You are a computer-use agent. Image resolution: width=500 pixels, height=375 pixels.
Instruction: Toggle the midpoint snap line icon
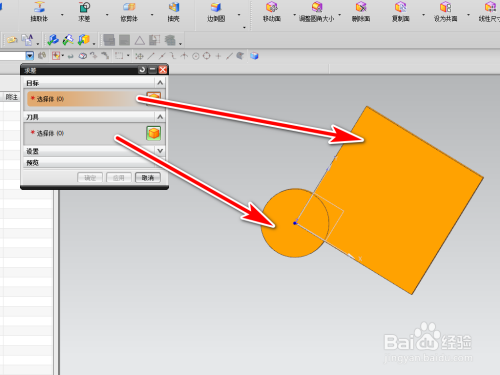click(x=162, y=56)
